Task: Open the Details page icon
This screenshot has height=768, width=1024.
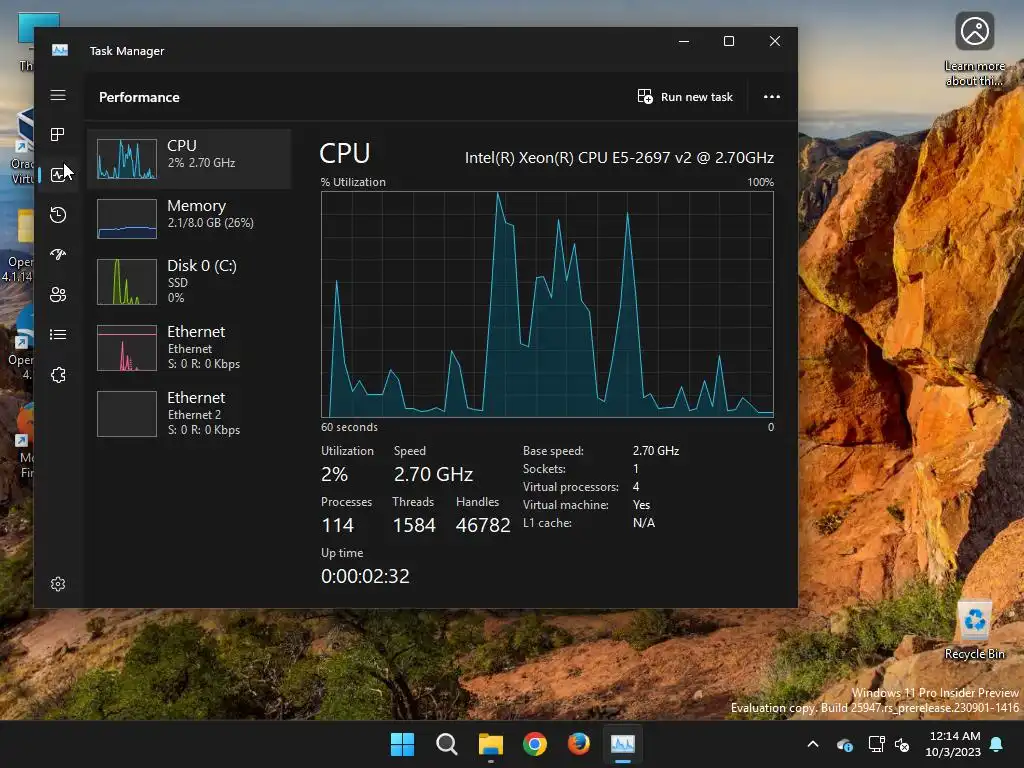Action: [58, 334]
